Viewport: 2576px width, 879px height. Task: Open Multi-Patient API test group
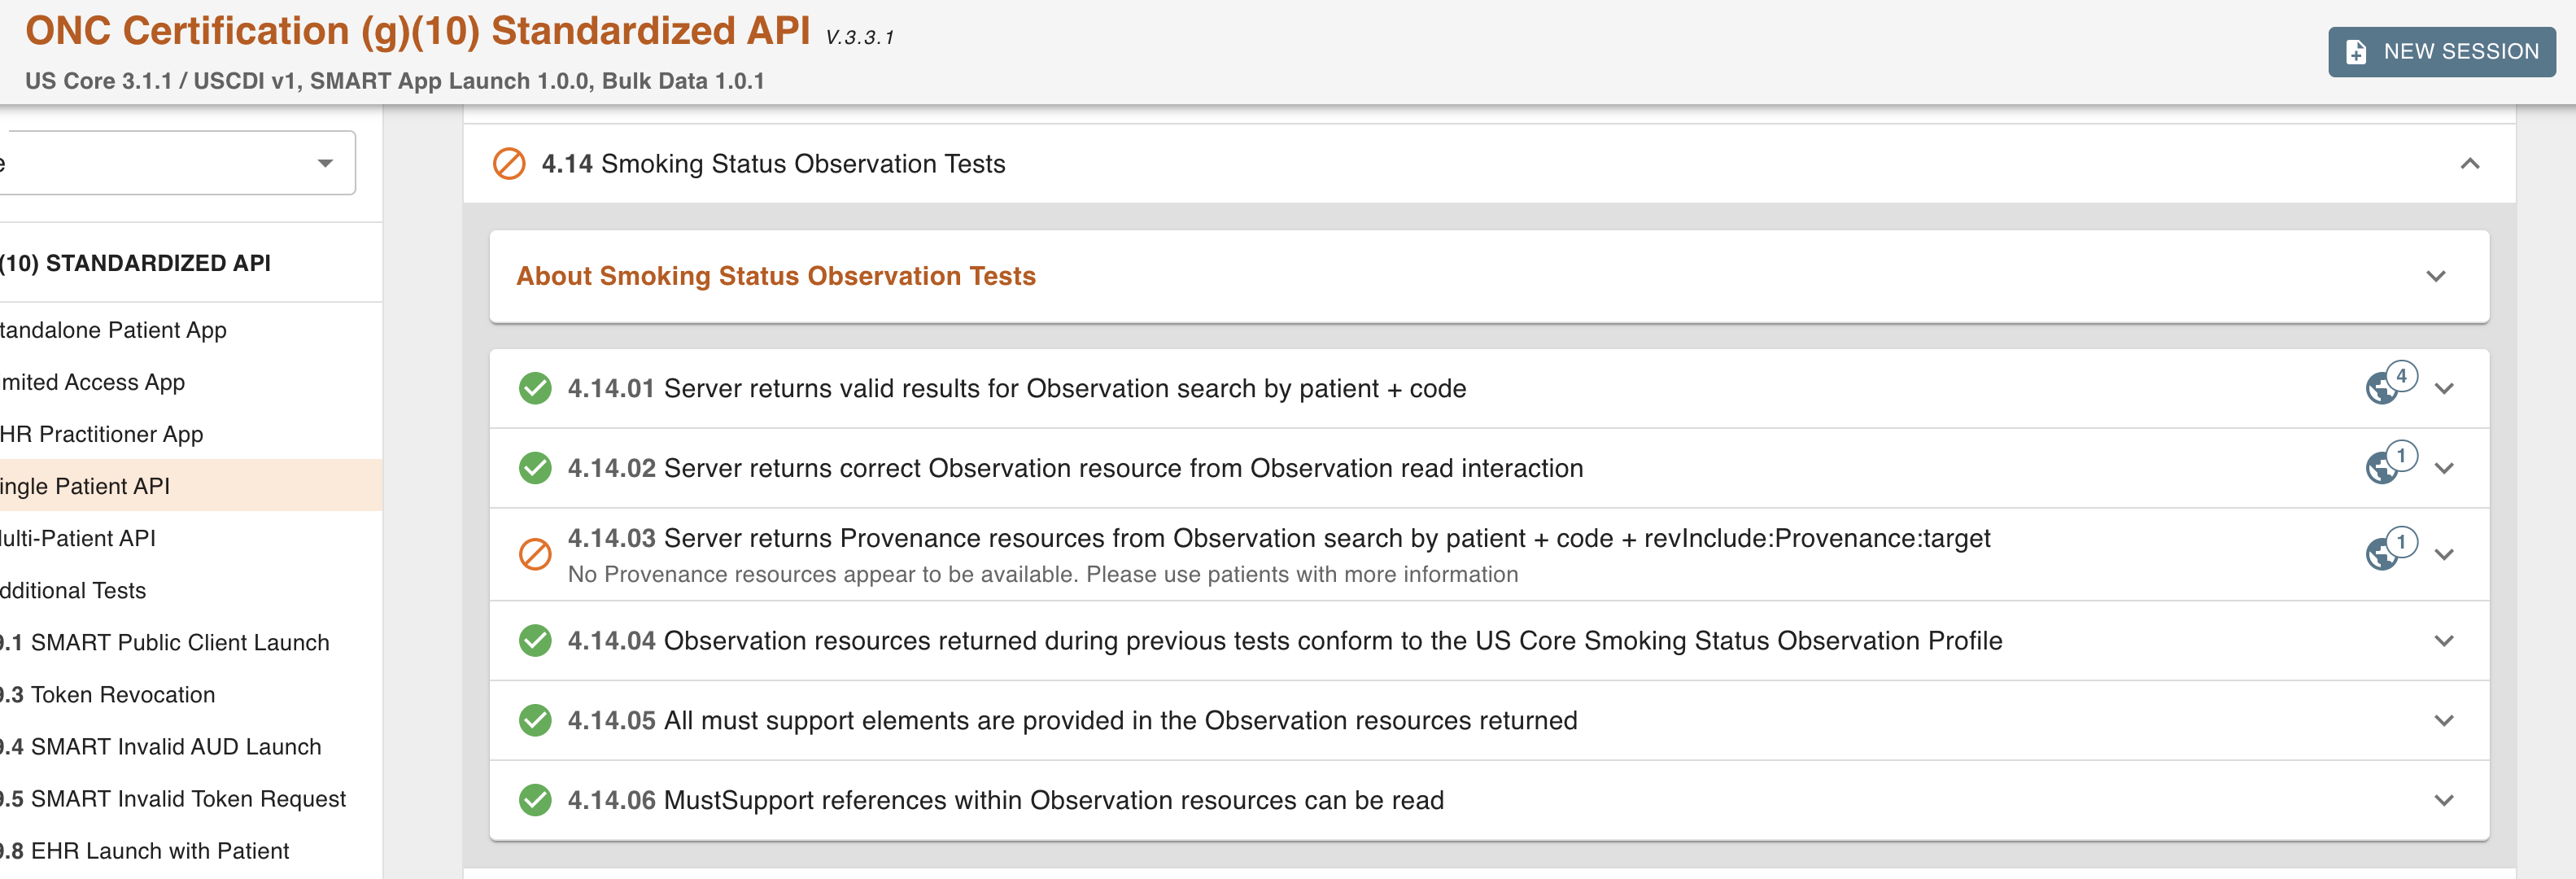[x=78, y=538]
